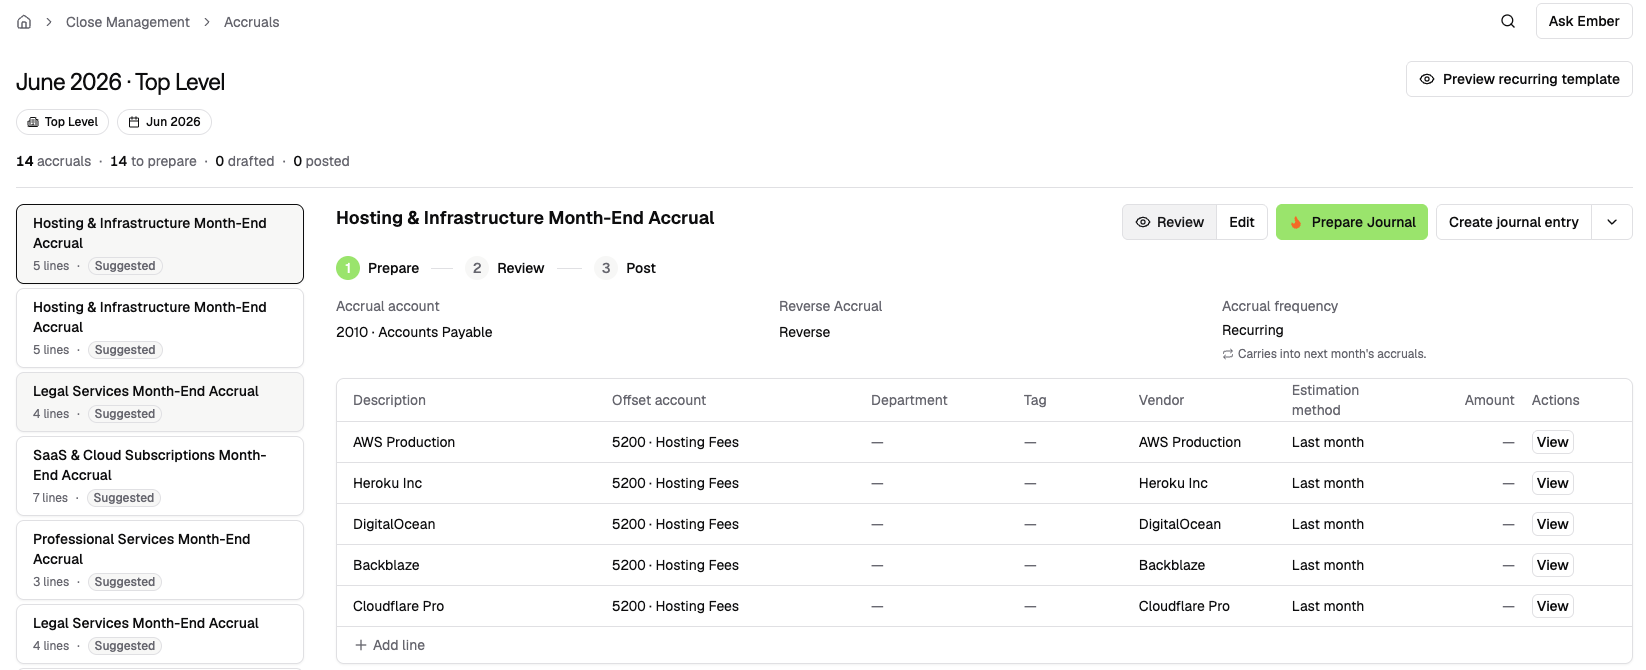This screenshot has height=670, width=1646.
Task: Click DigitalOcean description cell
Action: click(394, 524)
